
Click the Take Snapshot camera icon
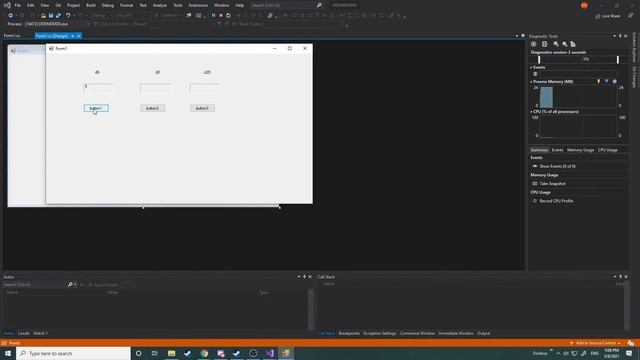tap(535, 184)
